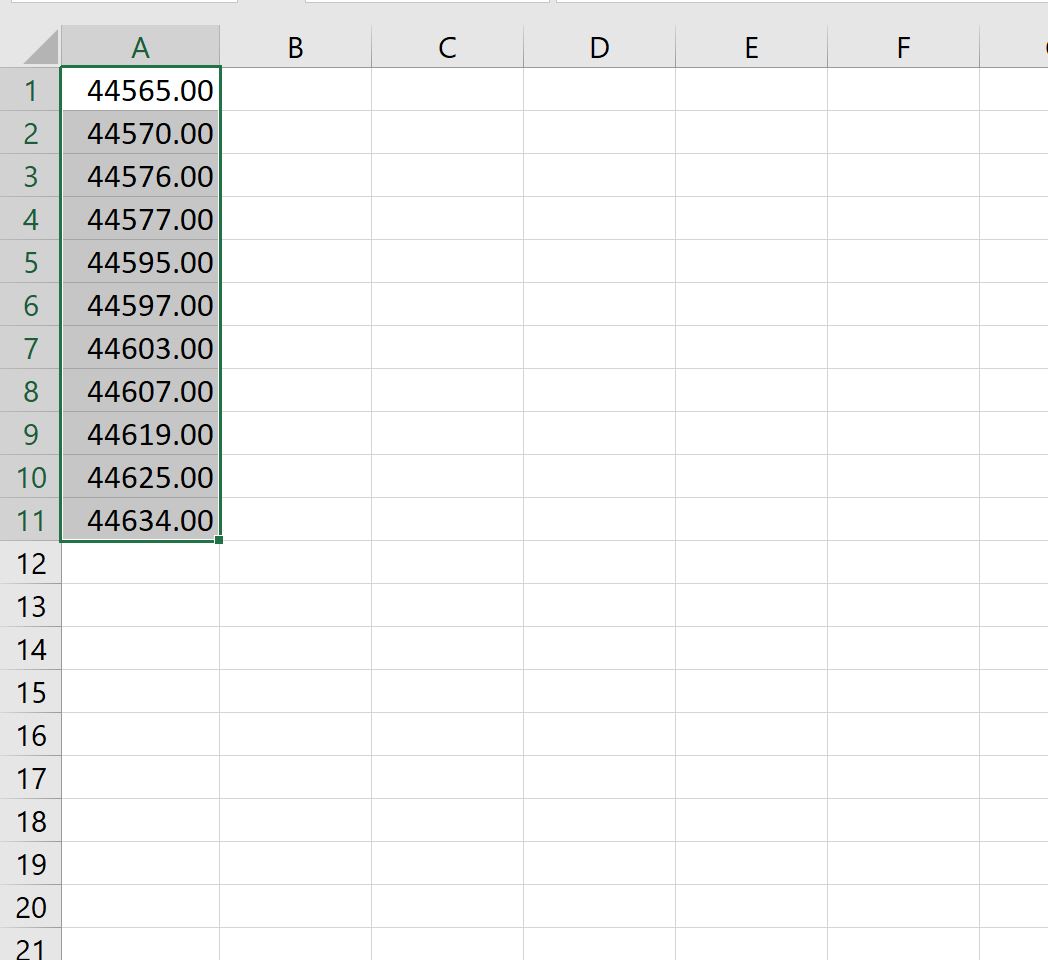Select row 19 header
The image size is (1048, 960).
(x=30, y=863)
